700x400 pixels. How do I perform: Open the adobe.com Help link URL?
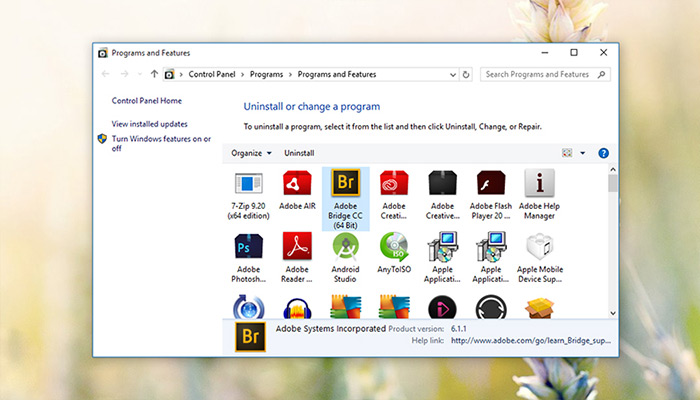[x=531, y=341]
